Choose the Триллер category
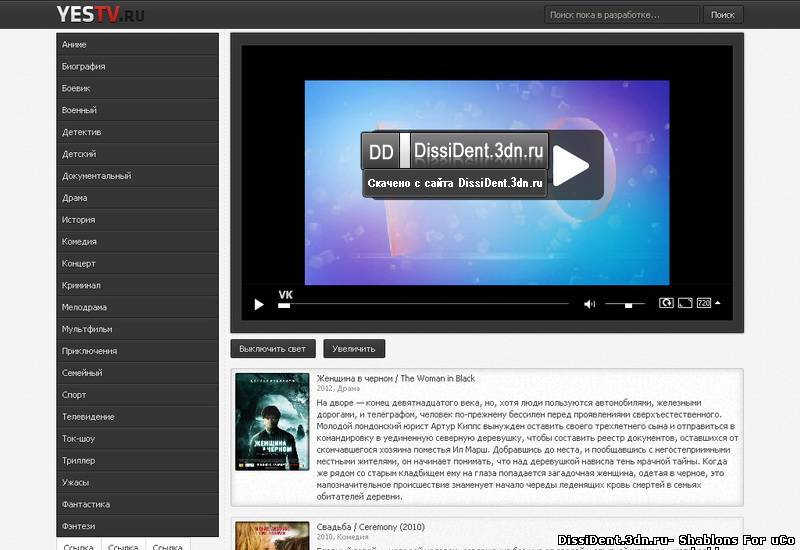The width and height of the screenshot is (800, 550). click(x=138, y=461)
